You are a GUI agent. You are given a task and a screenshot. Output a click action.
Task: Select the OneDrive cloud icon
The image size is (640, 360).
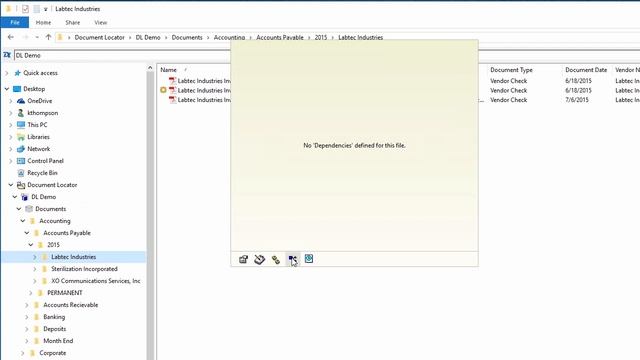click(x=21, y=101)
